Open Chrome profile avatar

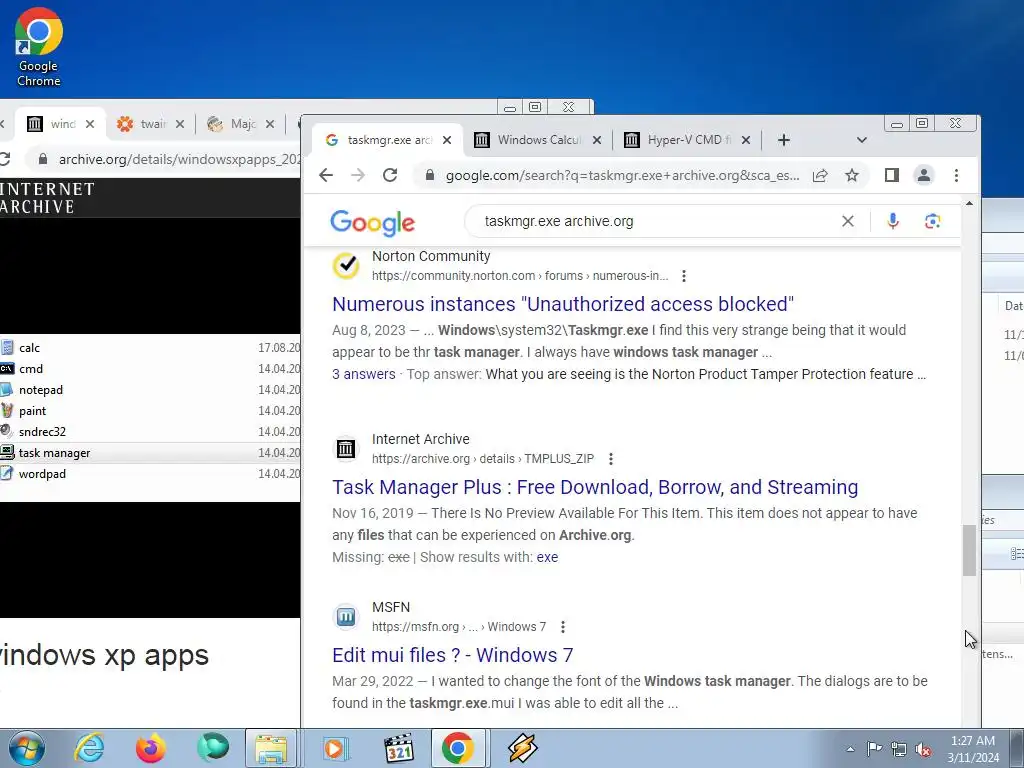click(x=923, y=175)
